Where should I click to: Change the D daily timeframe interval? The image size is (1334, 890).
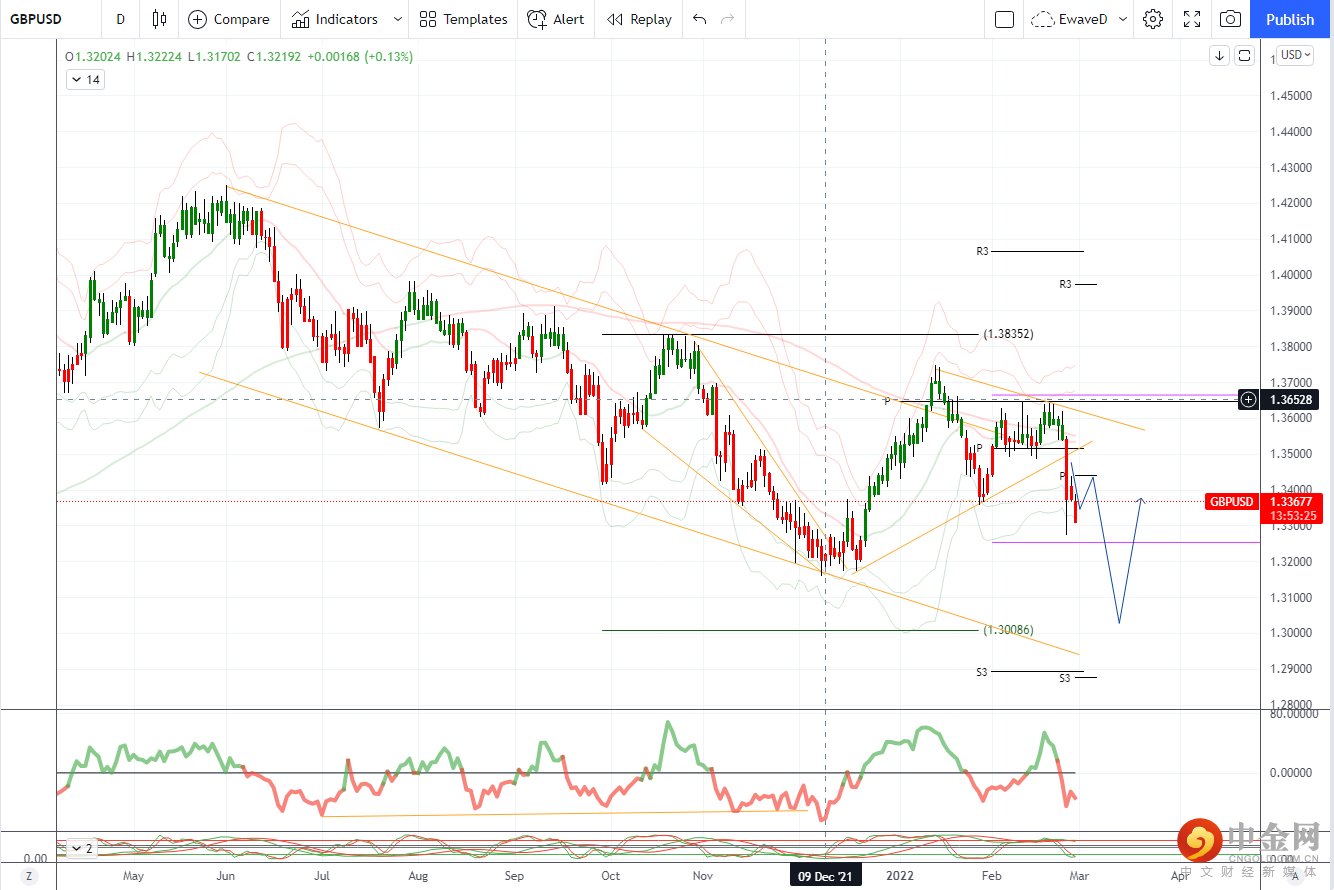(121, 19)
